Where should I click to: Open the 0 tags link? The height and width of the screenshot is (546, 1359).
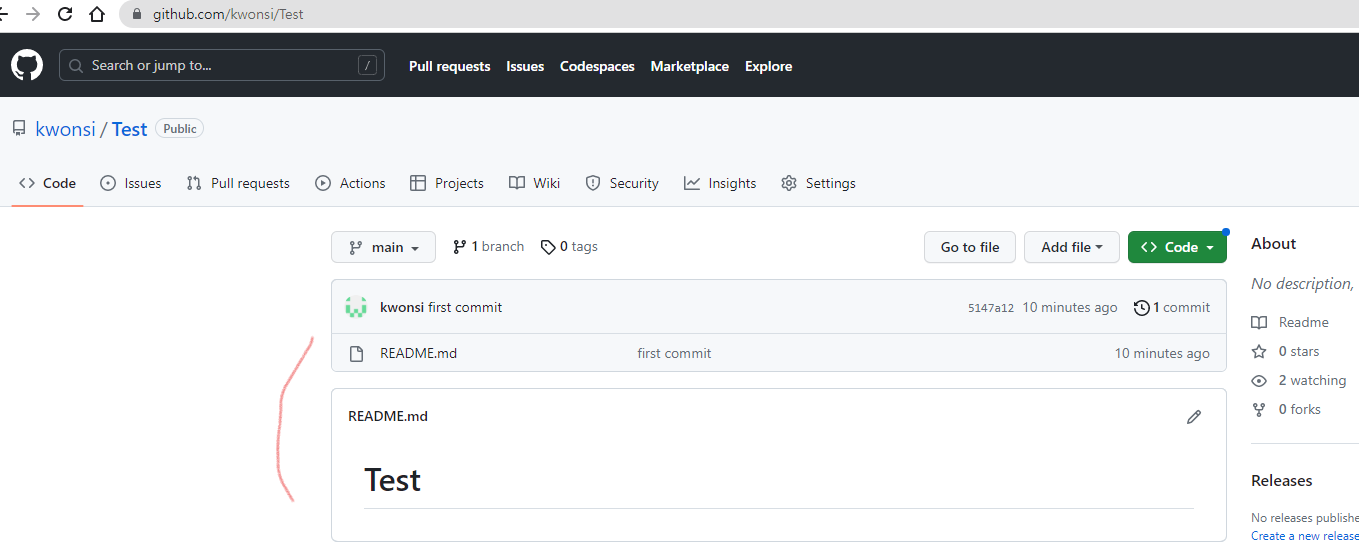tap(569, 247)
